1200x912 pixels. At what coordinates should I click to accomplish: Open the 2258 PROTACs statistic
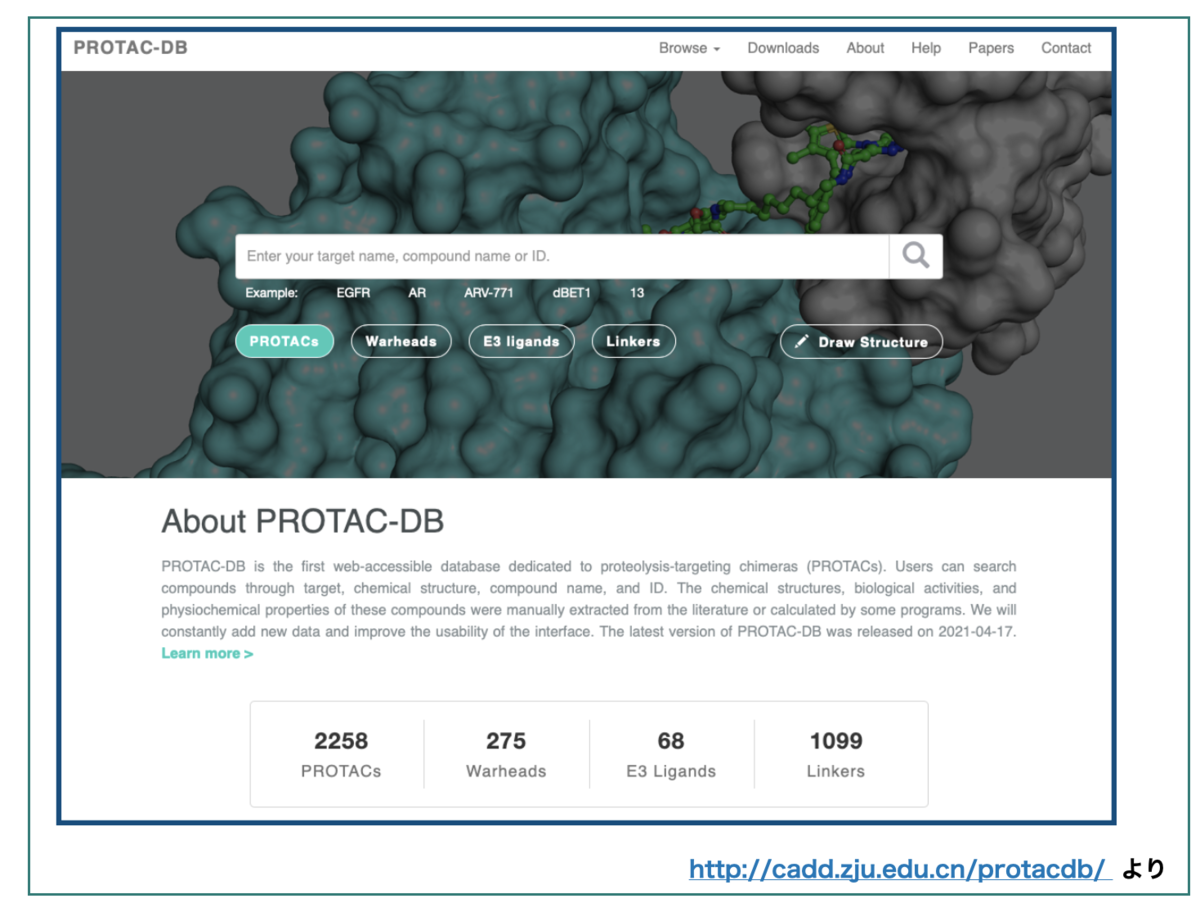pyautogui.click(x=341, y=754)
